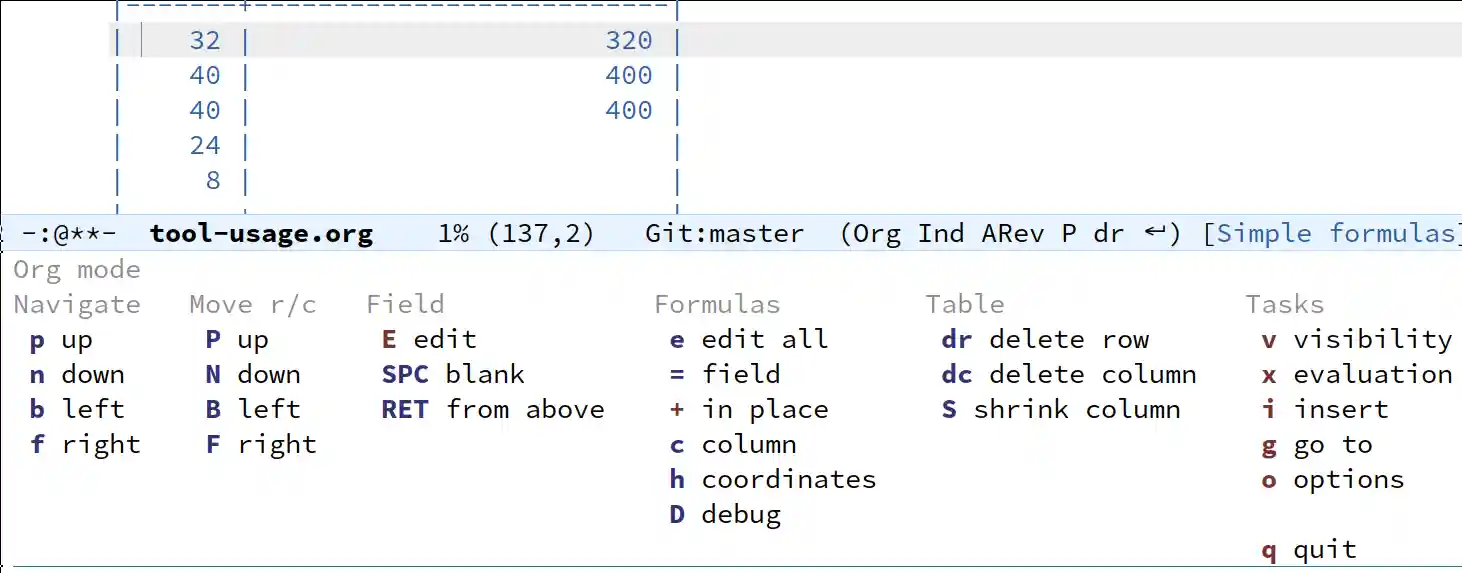Select 'RET from above' under Field
This screenshot has height=573, width=1462.
point(493,410)
